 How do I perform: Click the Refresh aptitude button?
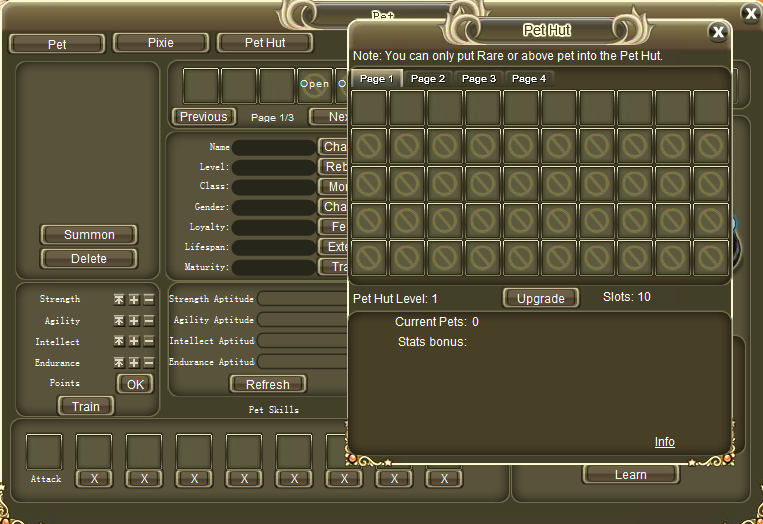267,384
